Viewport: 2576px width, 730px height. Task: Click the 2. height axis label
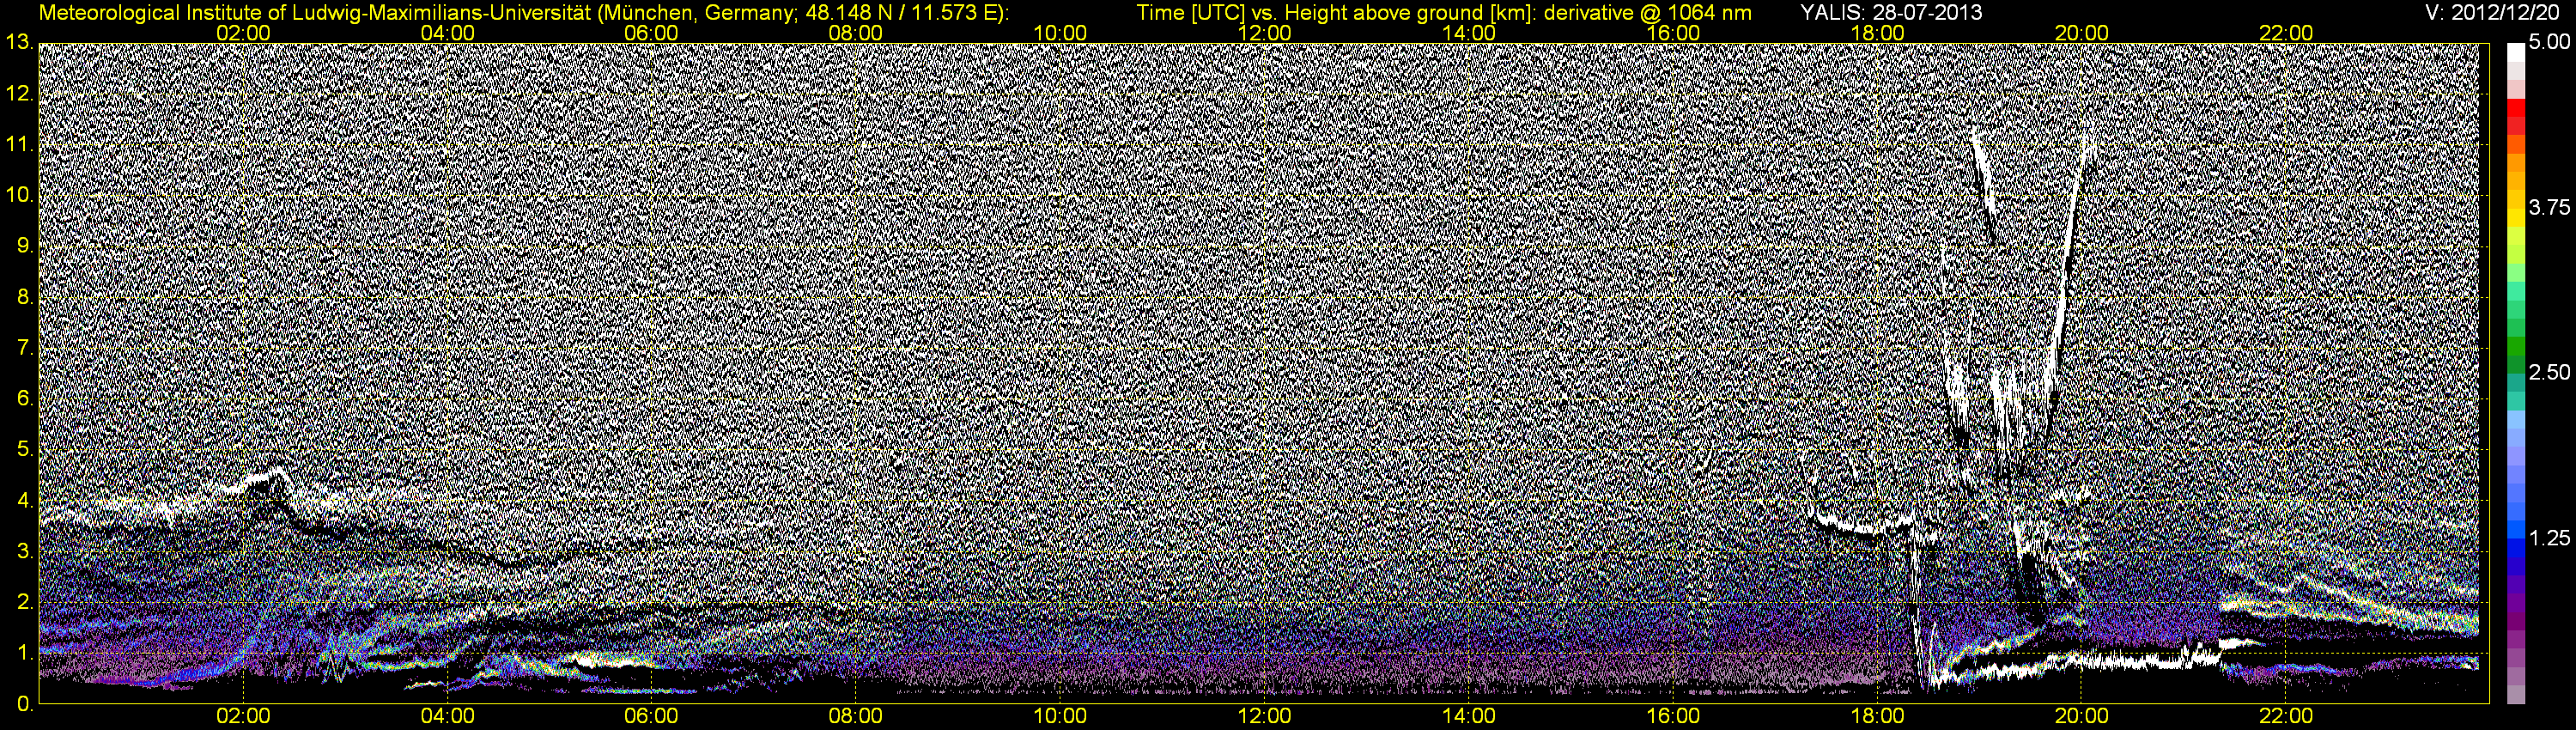click(25, 603)
